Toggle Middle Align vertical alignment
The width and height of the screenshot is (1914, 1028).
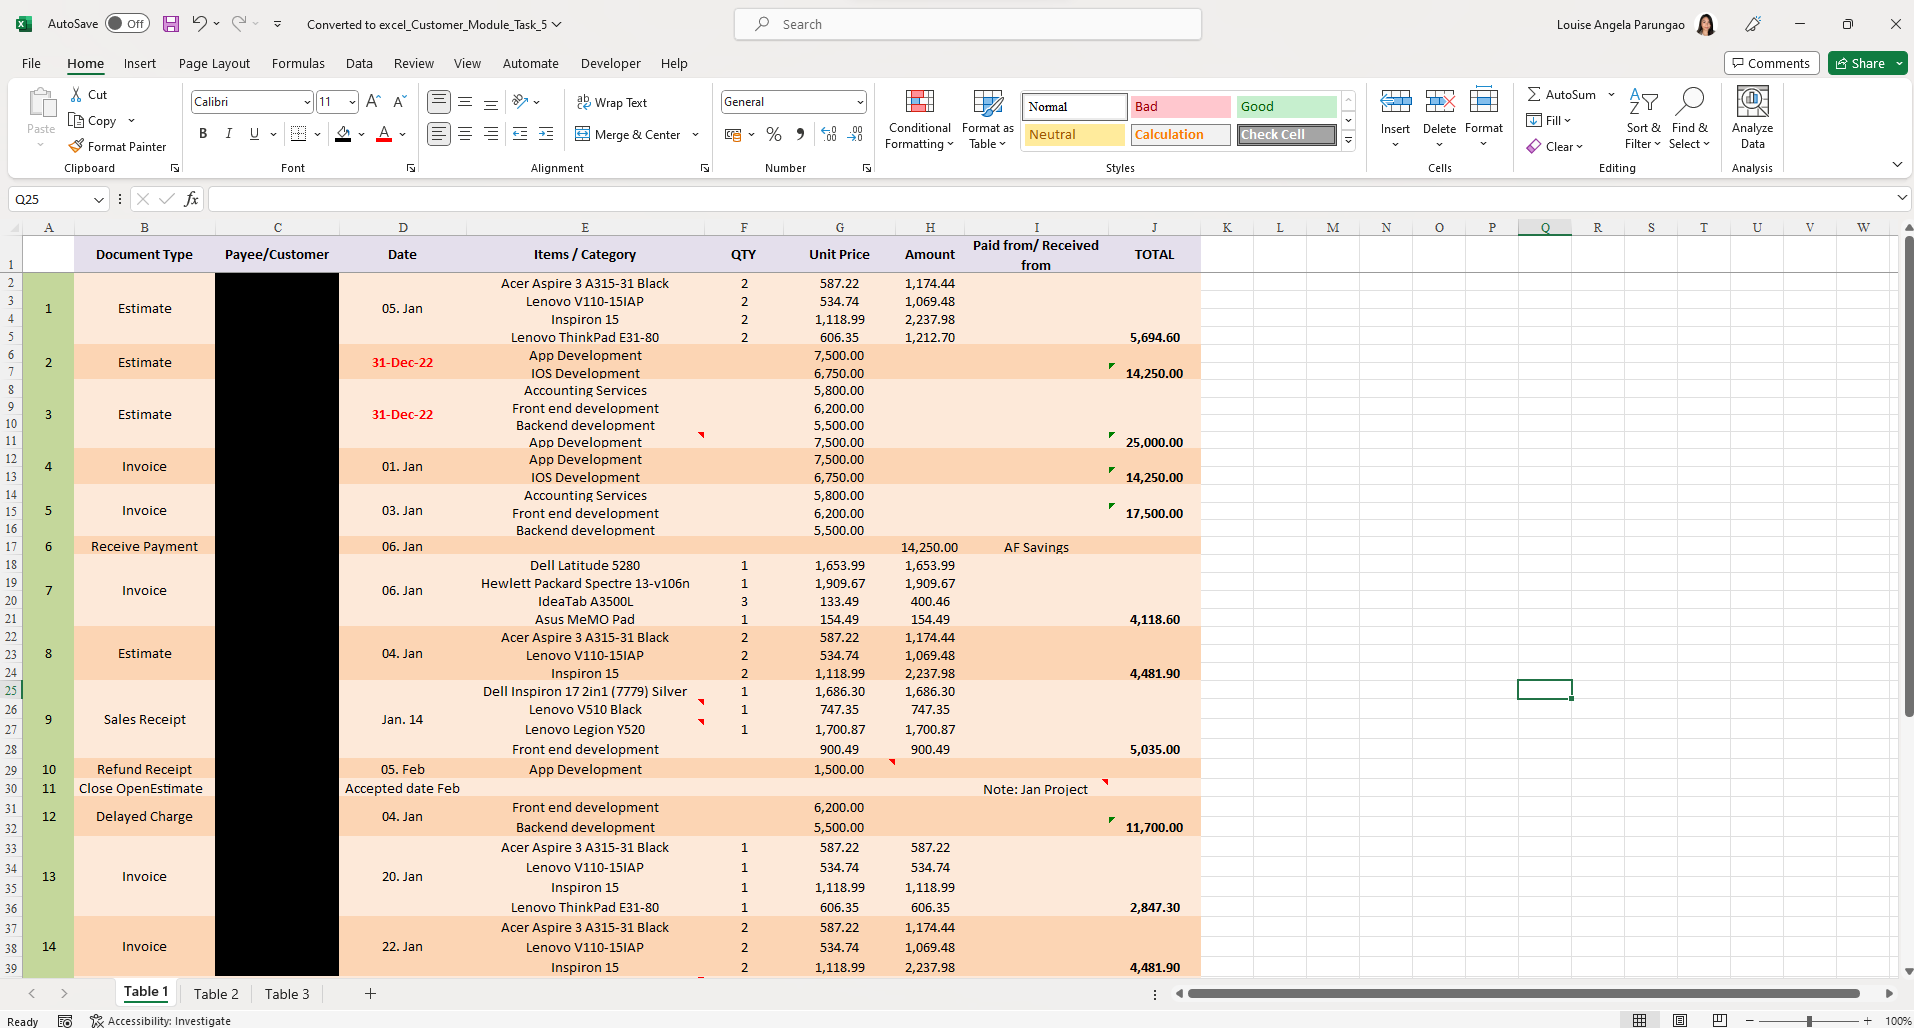465,102
